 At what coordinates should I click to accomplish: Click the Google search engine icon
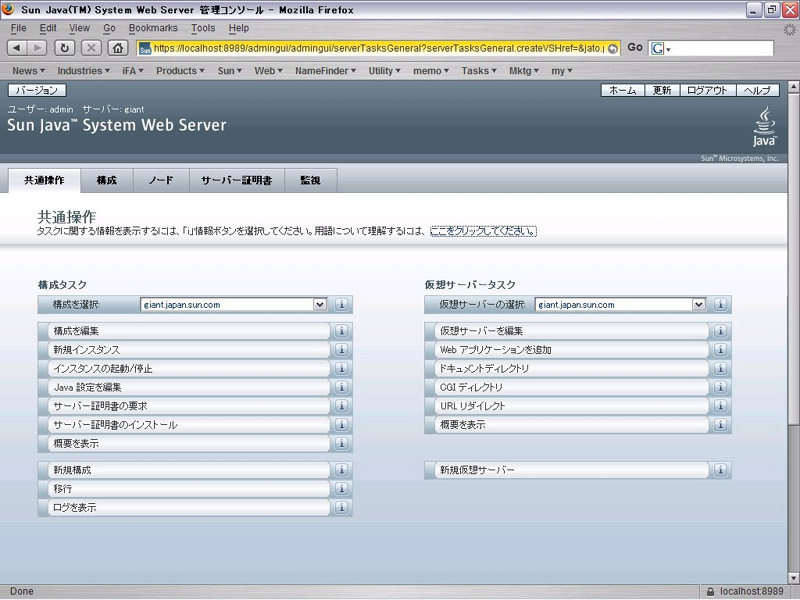pyautogui.click(x=658, y=48)
